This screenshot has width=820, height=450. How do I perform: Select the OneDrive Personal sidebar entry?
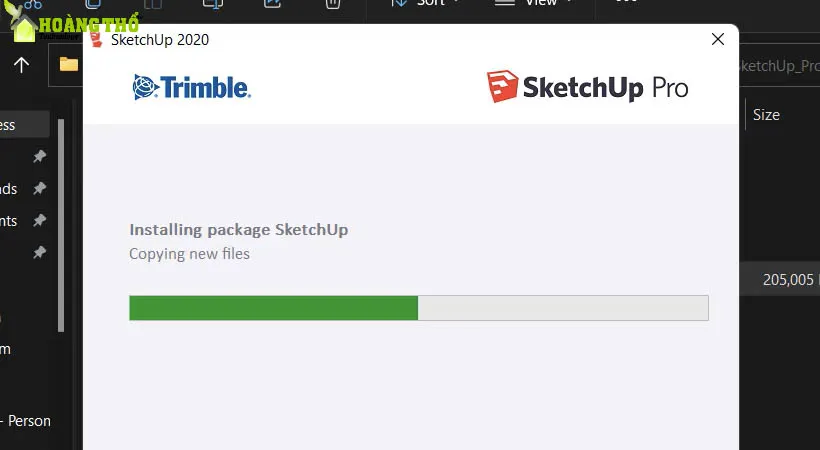tap(28, 421)
